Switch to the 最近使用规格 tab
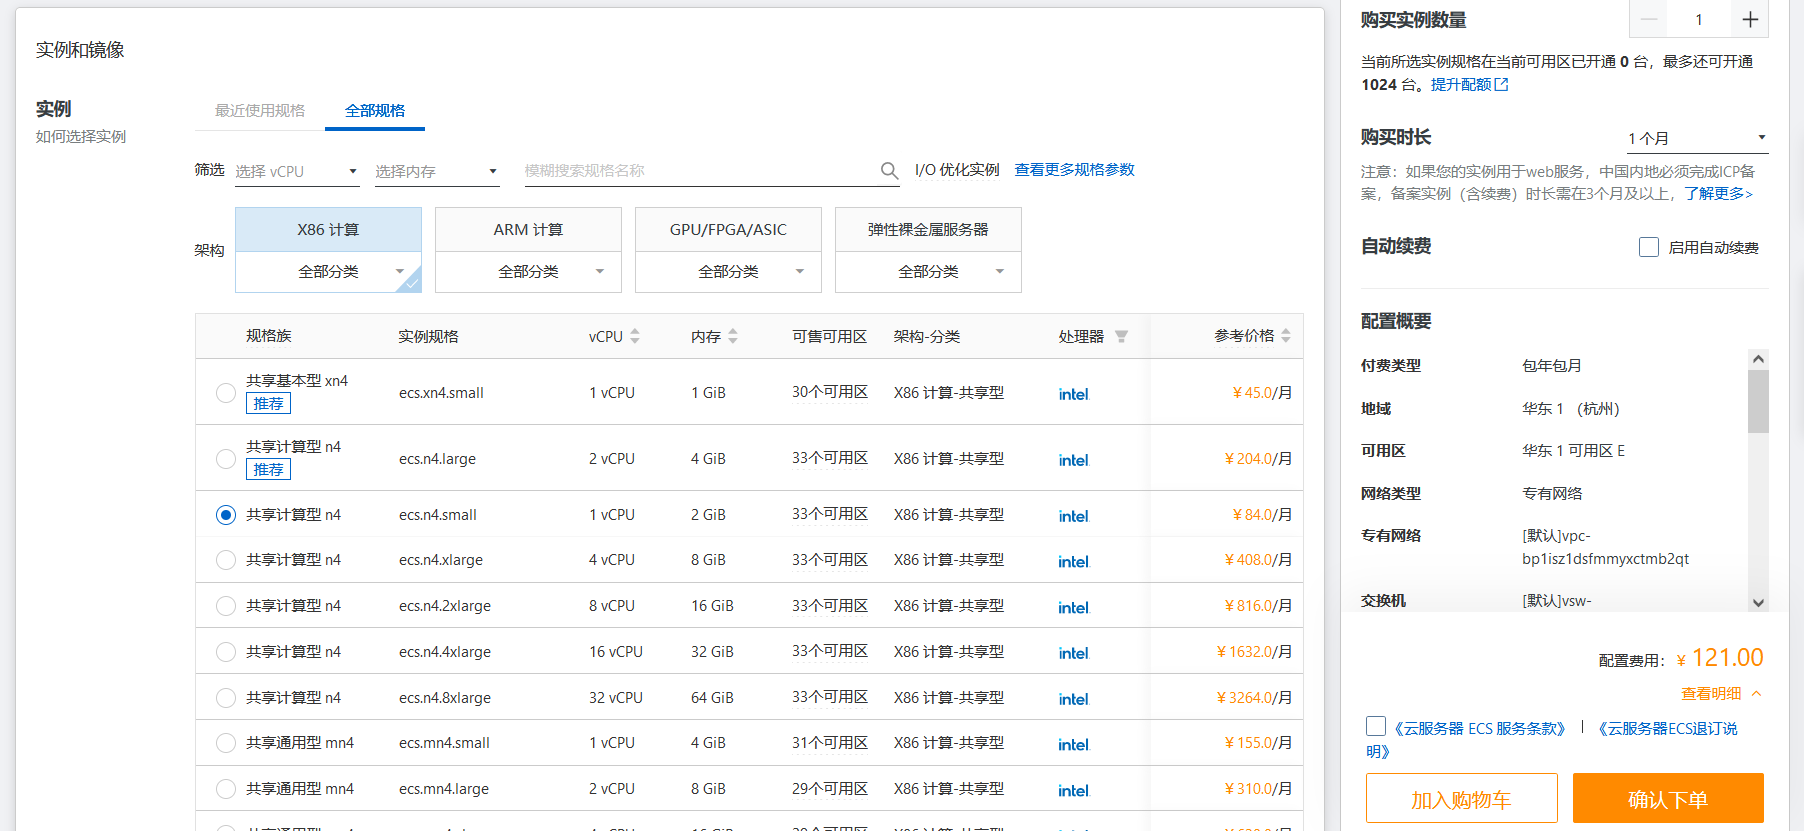1804x831 pixels. (260, 111)
